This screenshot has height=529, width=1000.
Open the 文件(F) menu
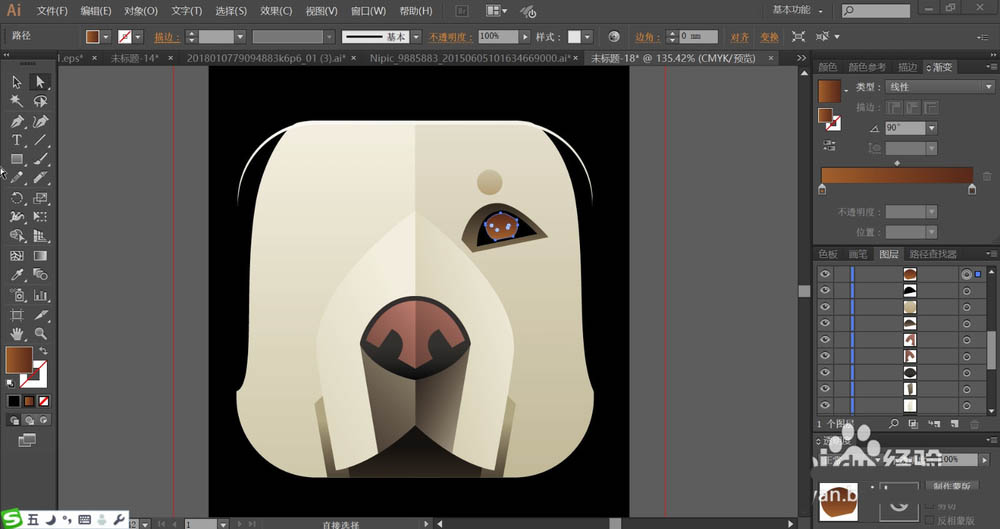[x=52, y=11]
